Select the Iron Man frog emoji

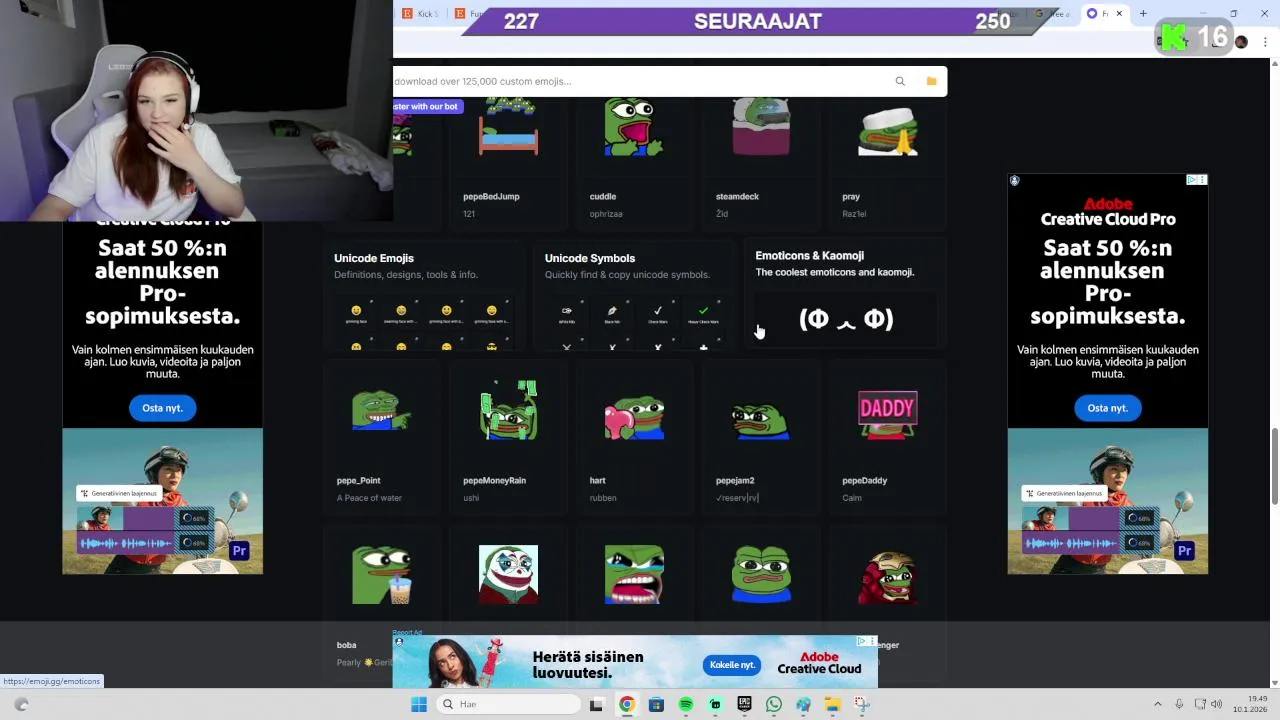tap(887, 577)
